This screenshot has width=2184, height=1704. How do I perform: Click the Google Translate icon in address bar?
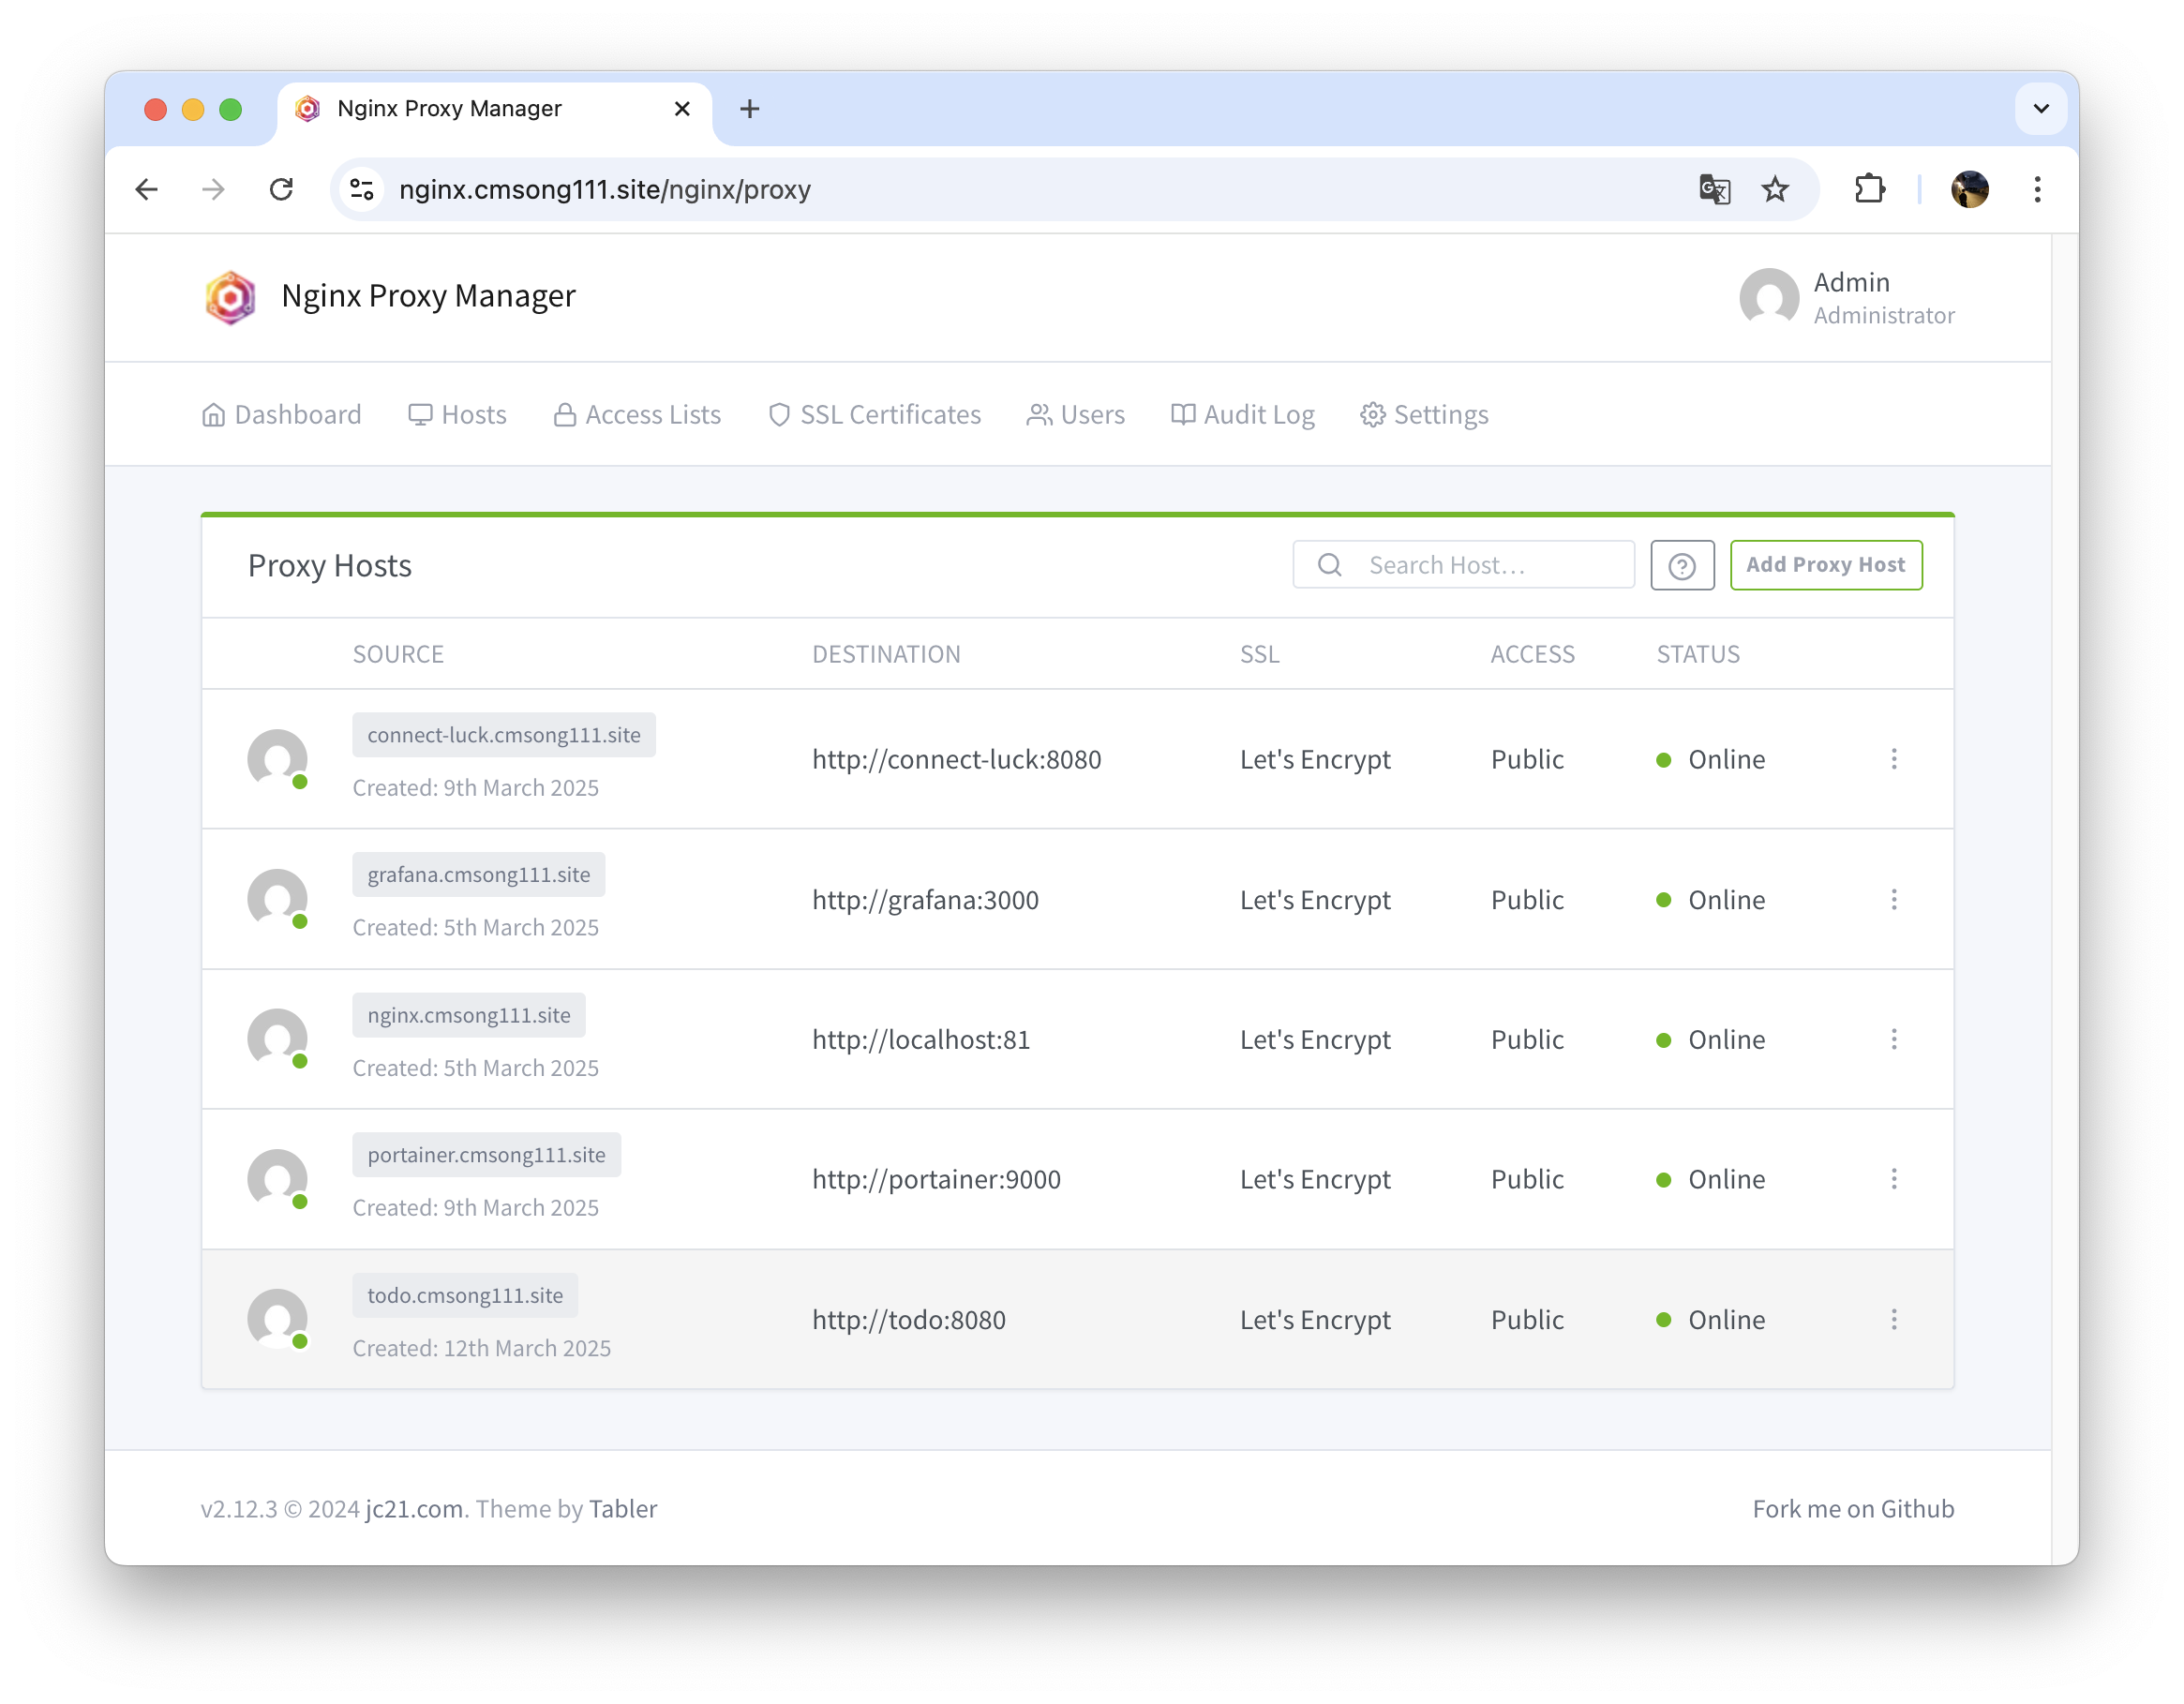pos(1714,189)
